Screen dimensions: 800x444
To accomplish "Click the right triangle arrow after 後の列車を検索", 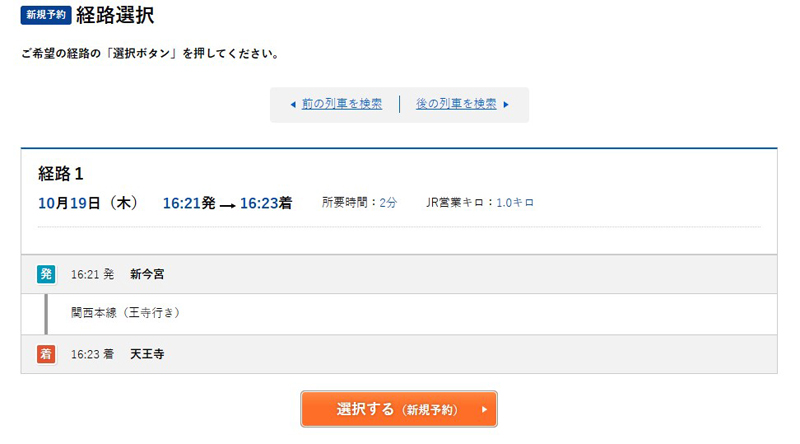I will (506, 105).
